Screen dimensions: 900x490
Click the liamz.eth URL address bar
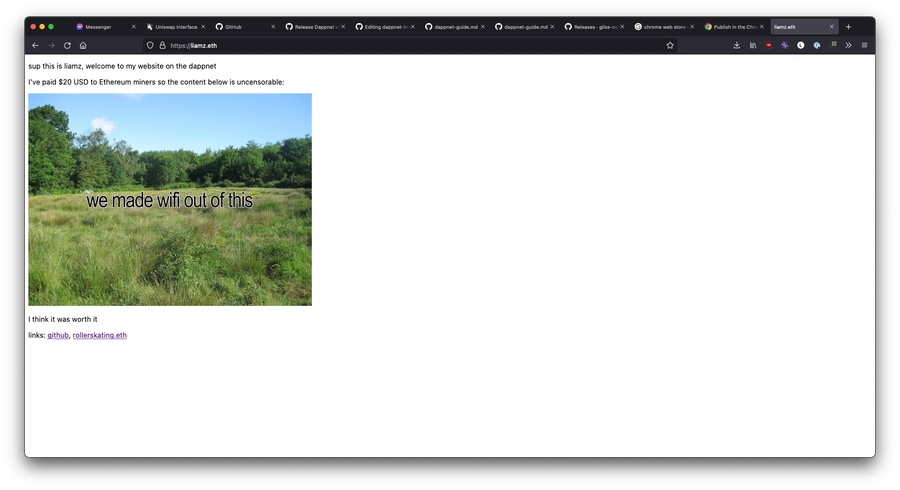pyautogui.click(x=400, y=45)
